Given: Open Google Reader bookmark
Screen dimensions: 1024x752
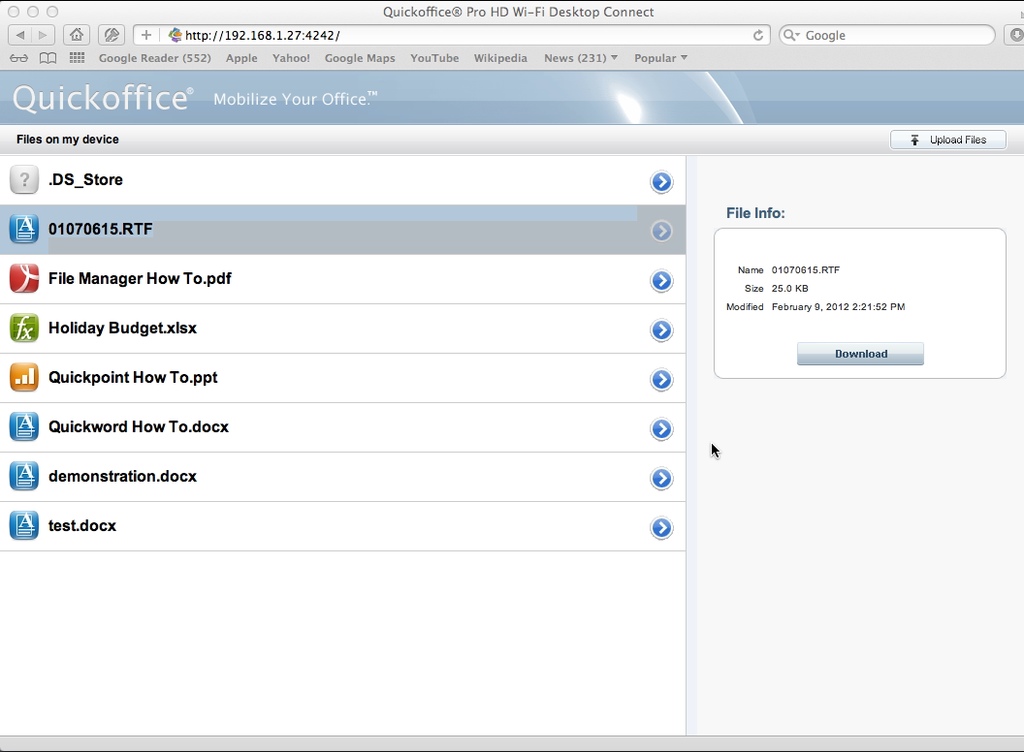Looking at the screenshot, I should pos(154,58).
